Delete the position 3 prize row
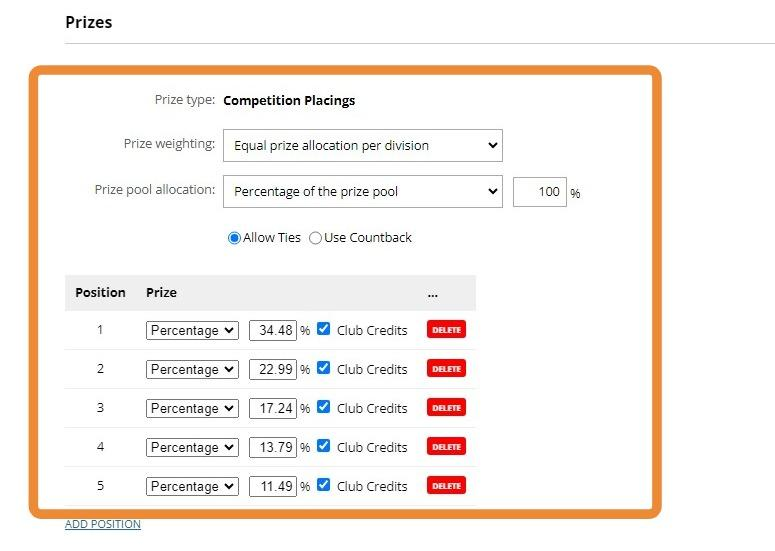775x551 pixels. pyautogui.click(x=446, y=408)
